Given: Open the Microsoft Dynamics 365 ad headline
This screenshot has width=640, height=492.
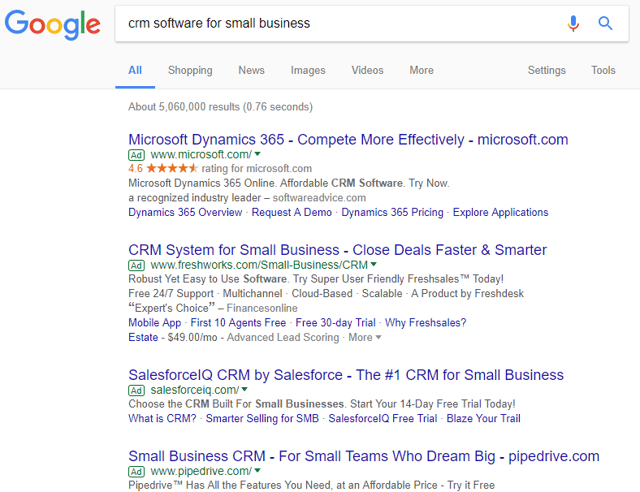Looking at the screenshot, I should click(348, 140).
